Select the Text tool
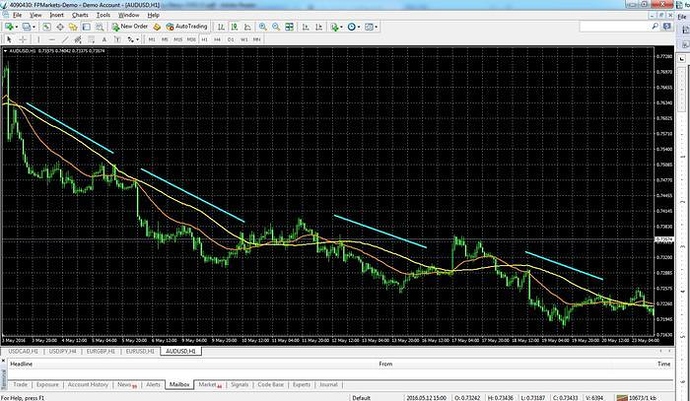 [x=104, y=40]
